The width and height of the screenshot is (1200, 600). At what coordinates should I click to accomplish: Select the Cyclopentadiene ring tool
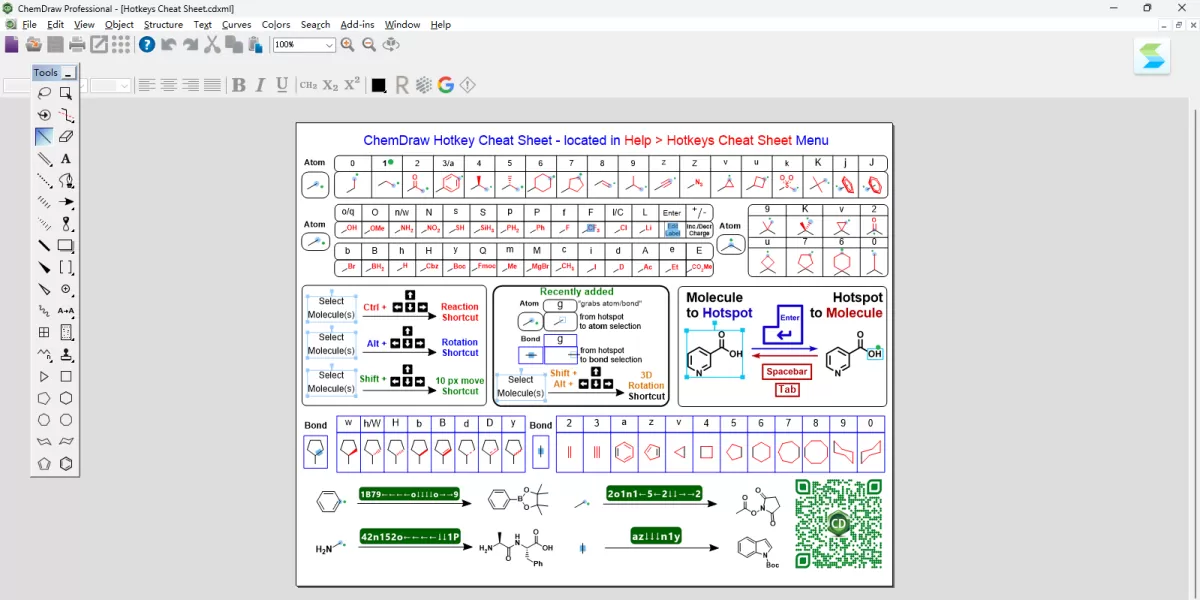click(x=44, y=464)
